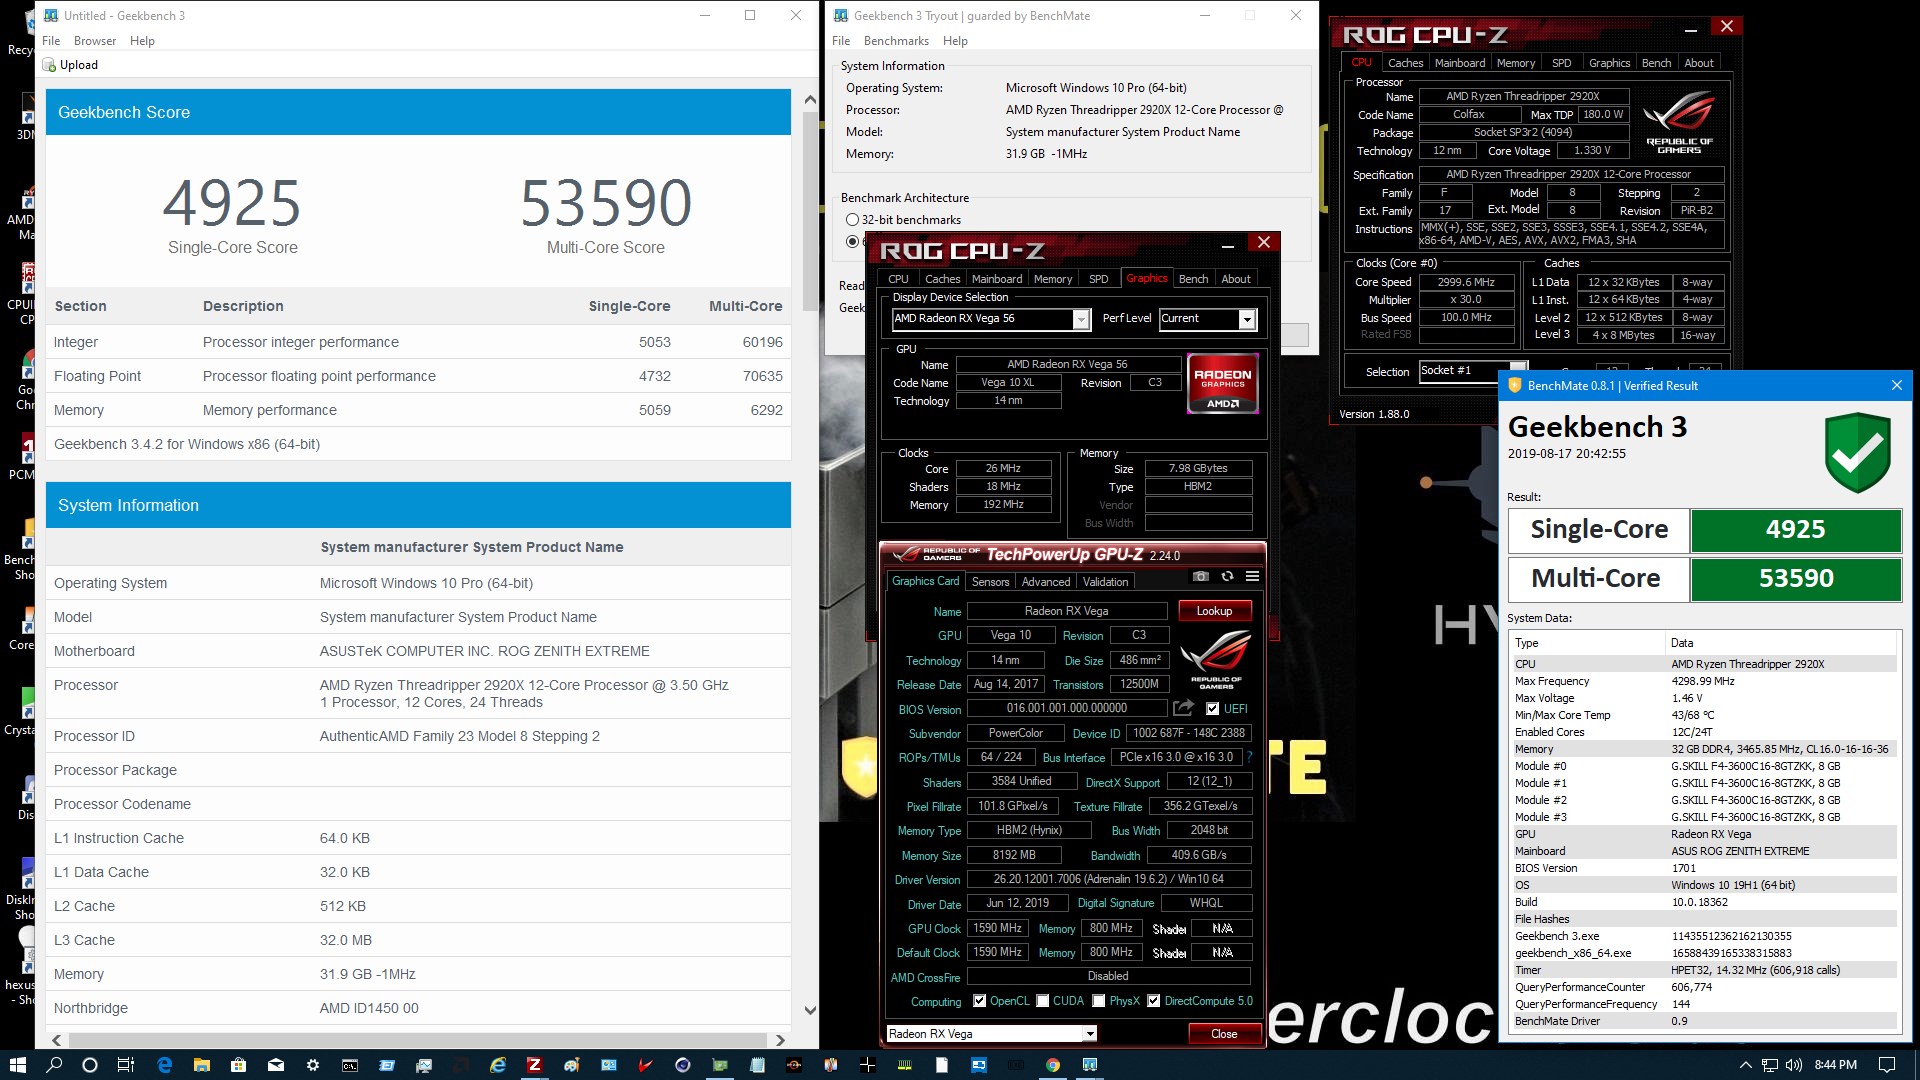Screen dimensions: 1920x1080
Task: Open Microsoft Store from taskbar
Action: tap(238, 1065)
